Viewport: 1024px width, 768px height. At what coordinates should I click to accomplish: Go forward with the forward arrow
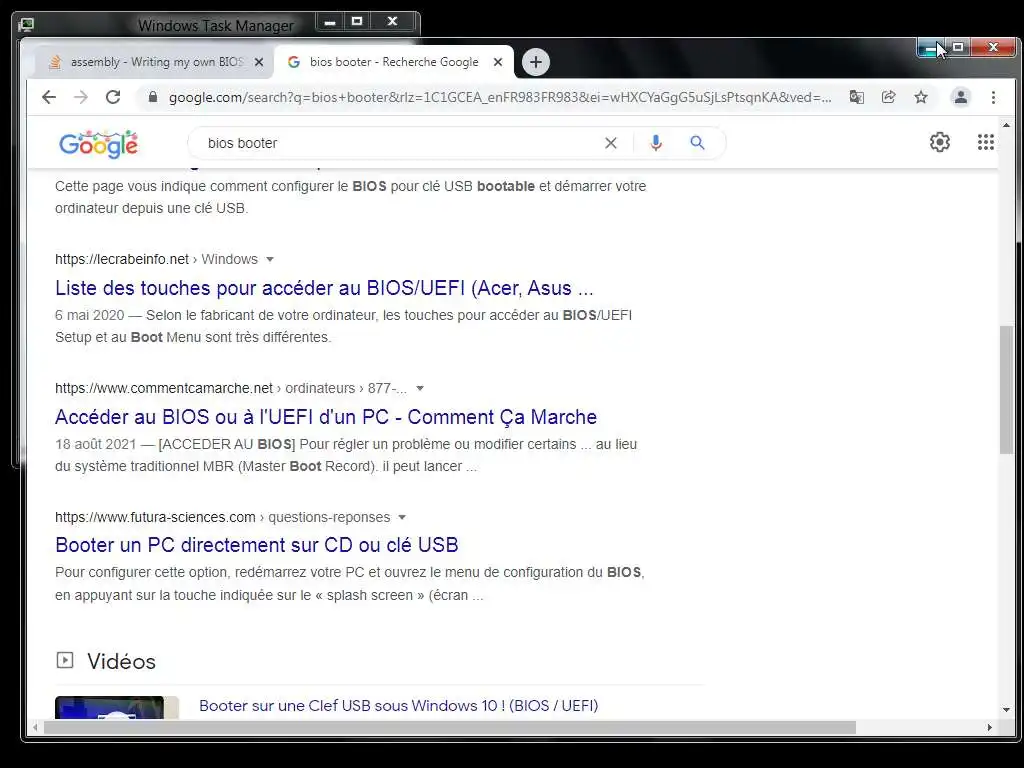point(81,97)
